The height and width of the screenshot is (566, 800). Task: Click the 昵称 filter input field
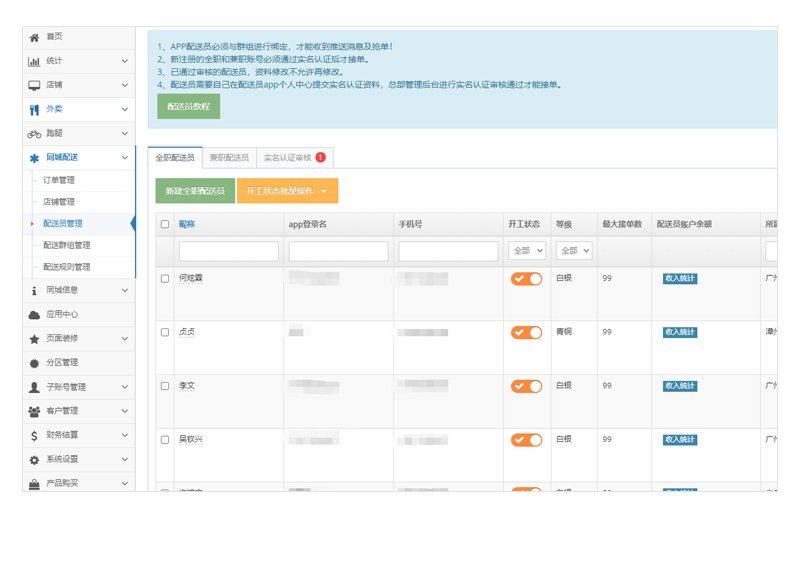[229, 251]
